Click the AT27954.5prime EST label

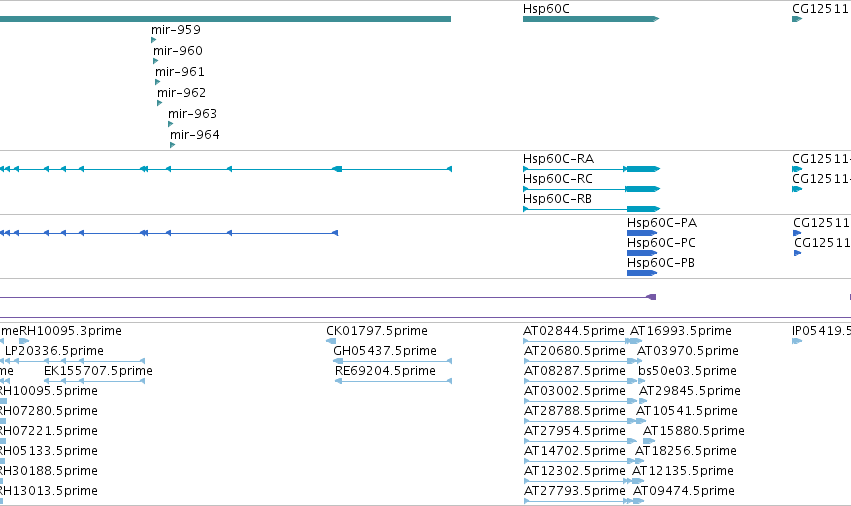pyautogui.click(x=575, y=431)
